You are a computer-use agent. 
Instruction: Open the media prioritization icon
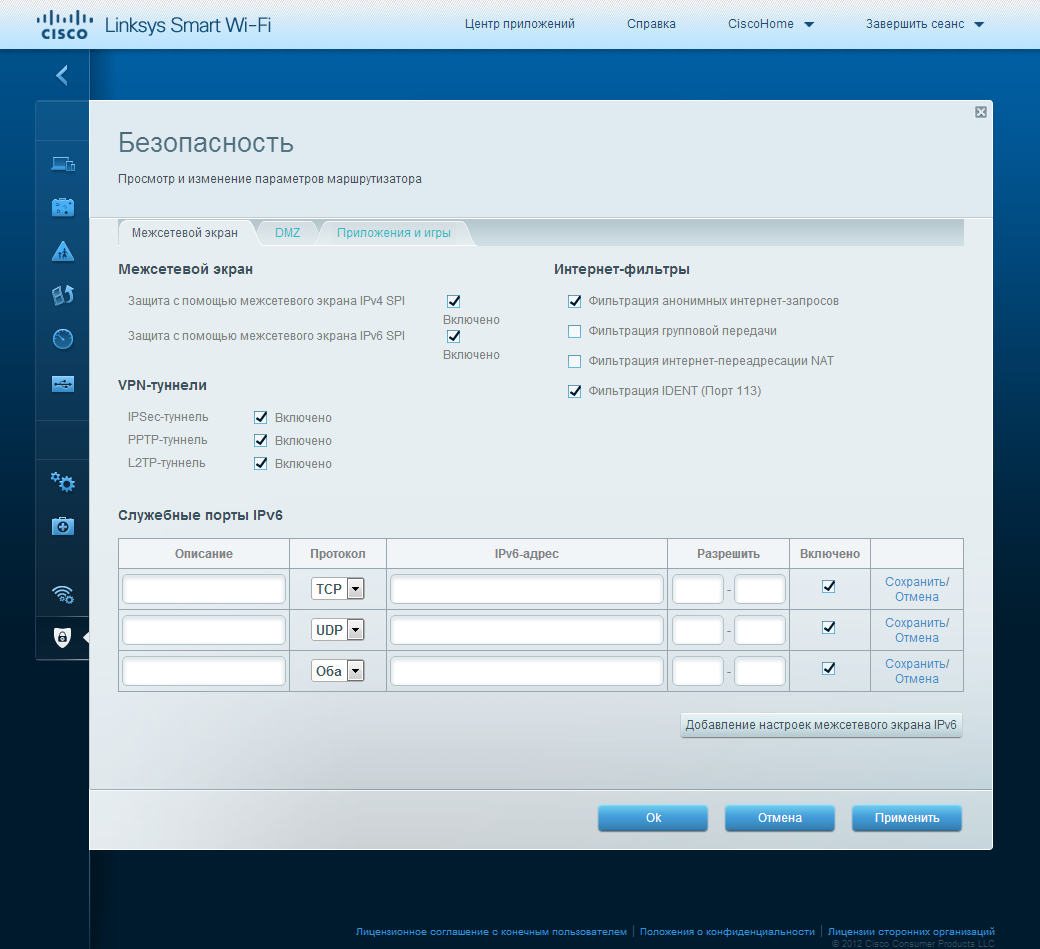coord(63,295)
